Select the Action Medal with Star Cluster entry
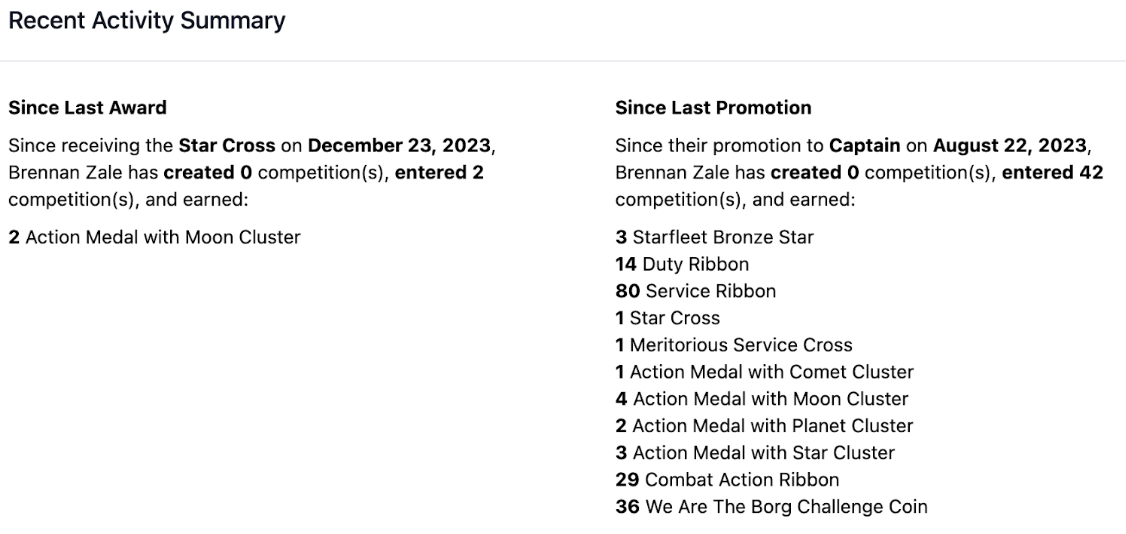 (755, 453)
